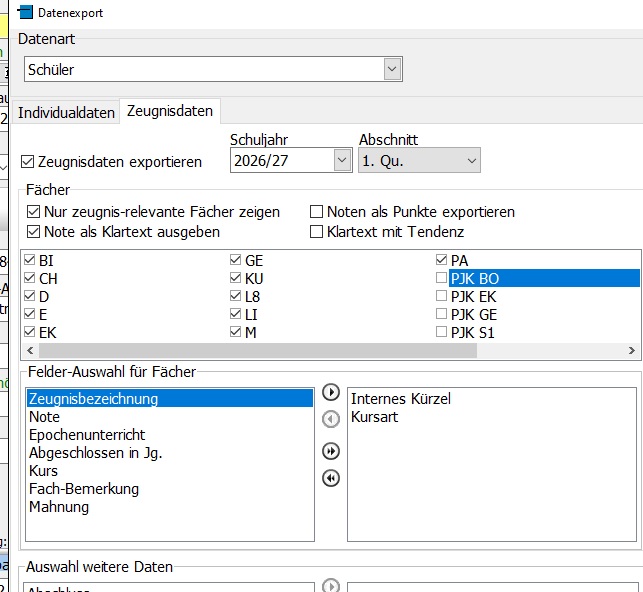Toggle Note als Klartext ausgeben

coord(33,232)
